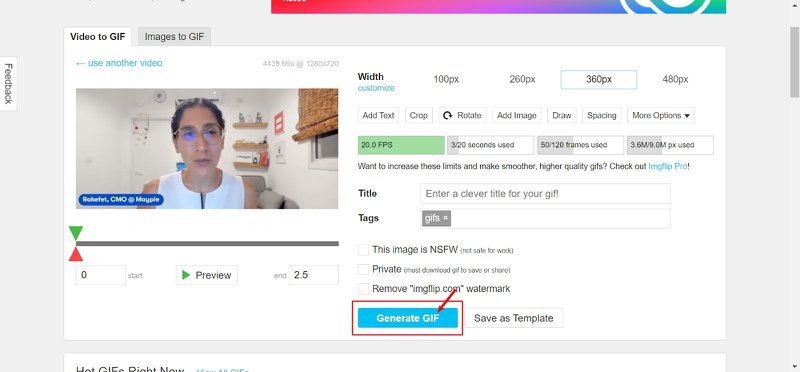Click the scrollbar down arrow
Screen dimensions: 800x372
click(794, 366)
